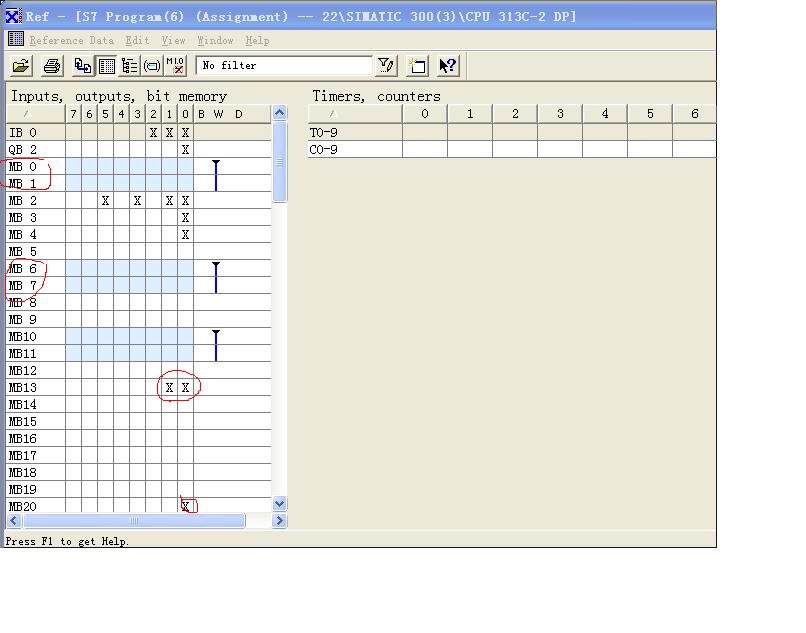Click the X in MB 3 bit 0
This screenshot has height=633, width=806.
(x=186, y=218)
